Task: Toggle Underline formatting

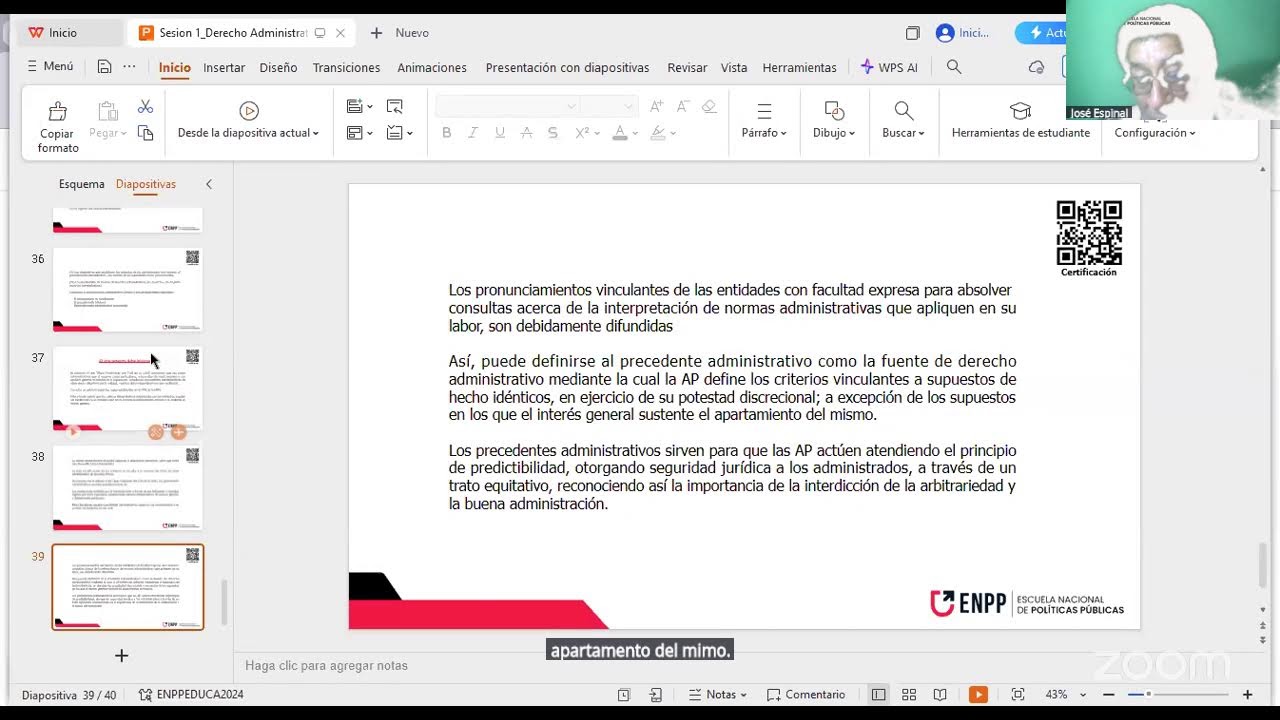Action: [x=499, y=133]
